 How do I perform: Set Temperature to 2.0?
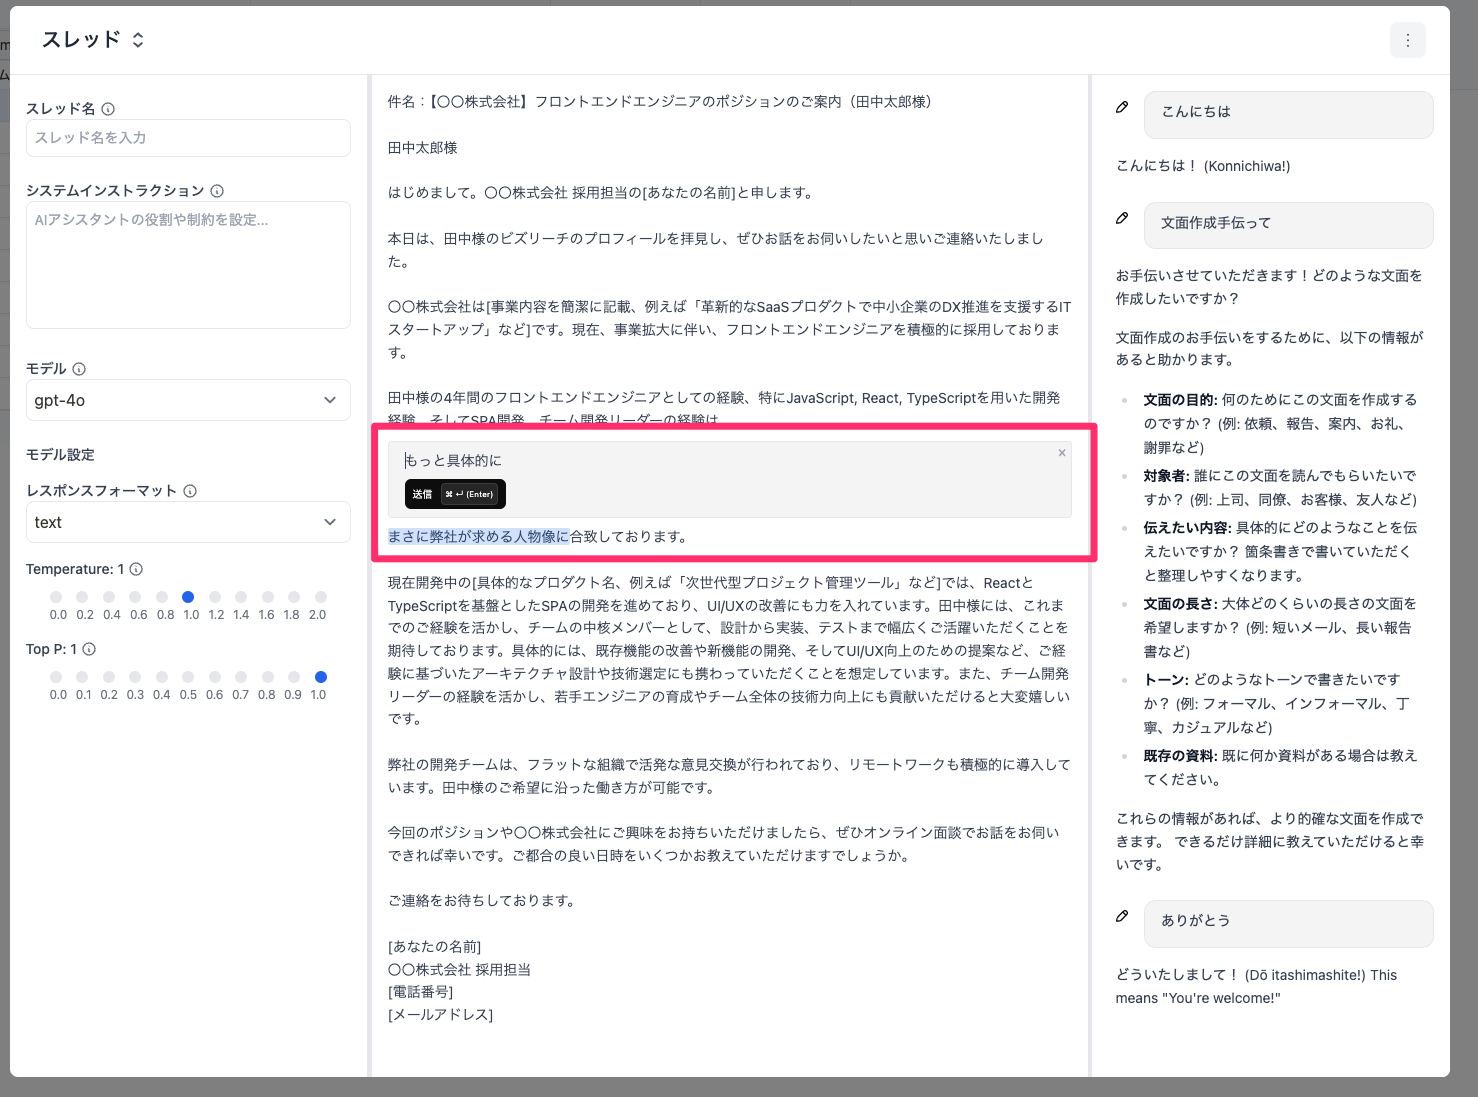[x=321, y=597]
